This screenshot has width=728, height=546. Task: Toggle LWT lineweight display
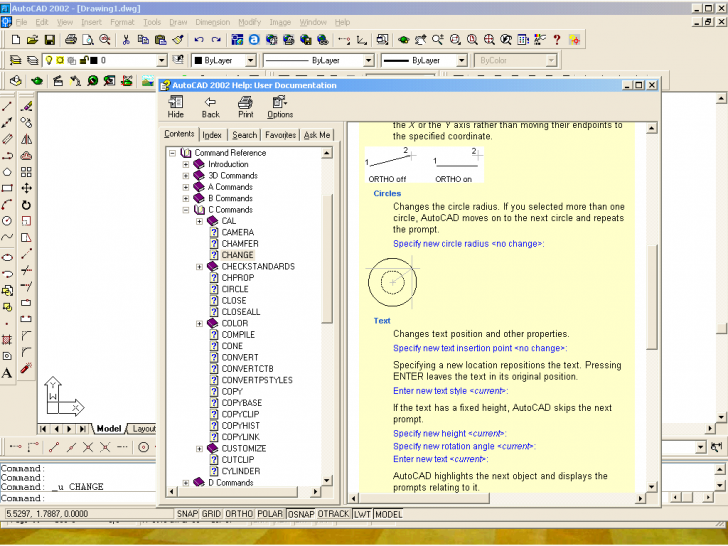click(x=362, y=514)
